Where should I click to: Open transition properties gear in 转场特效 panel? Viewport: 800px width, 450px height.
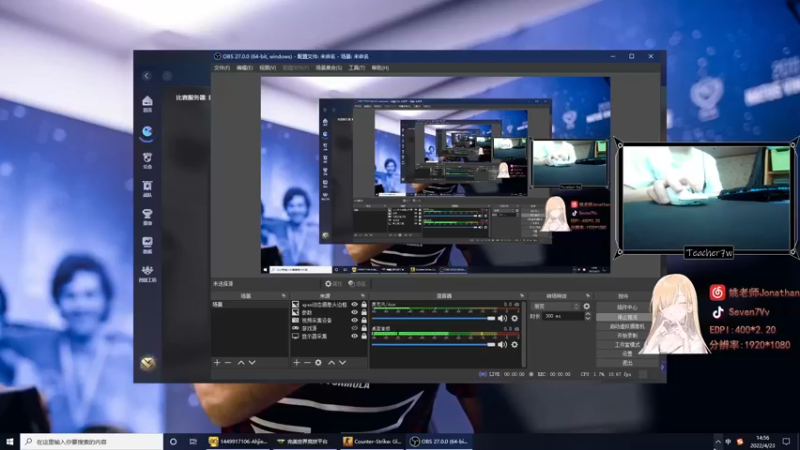coord(587,306)
